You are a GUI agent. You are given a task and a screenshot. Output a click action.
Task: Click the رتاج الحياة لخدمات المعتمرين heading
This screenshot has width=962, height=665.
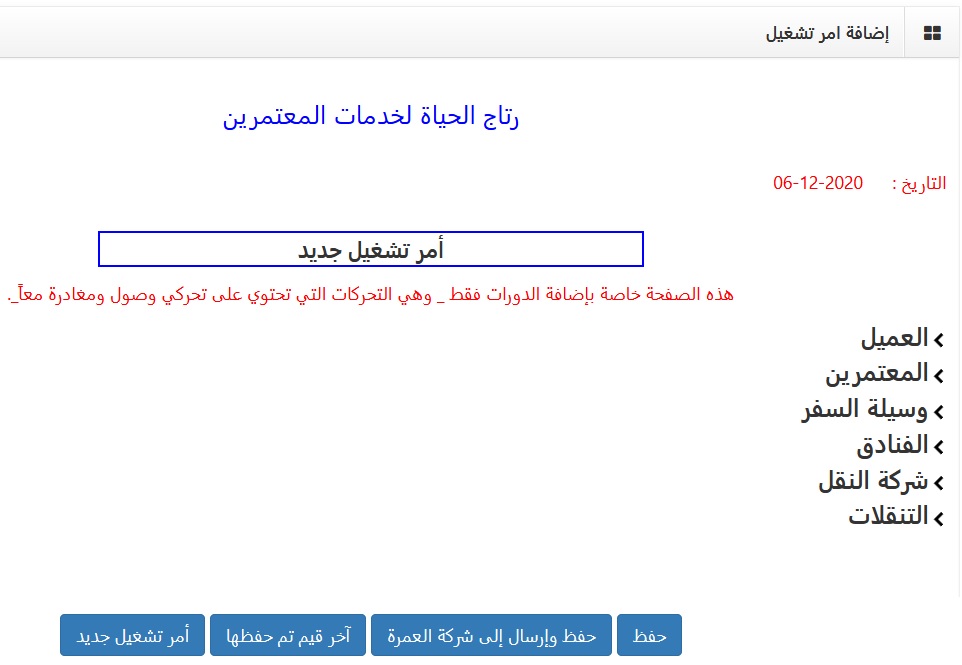click(371, 117)
